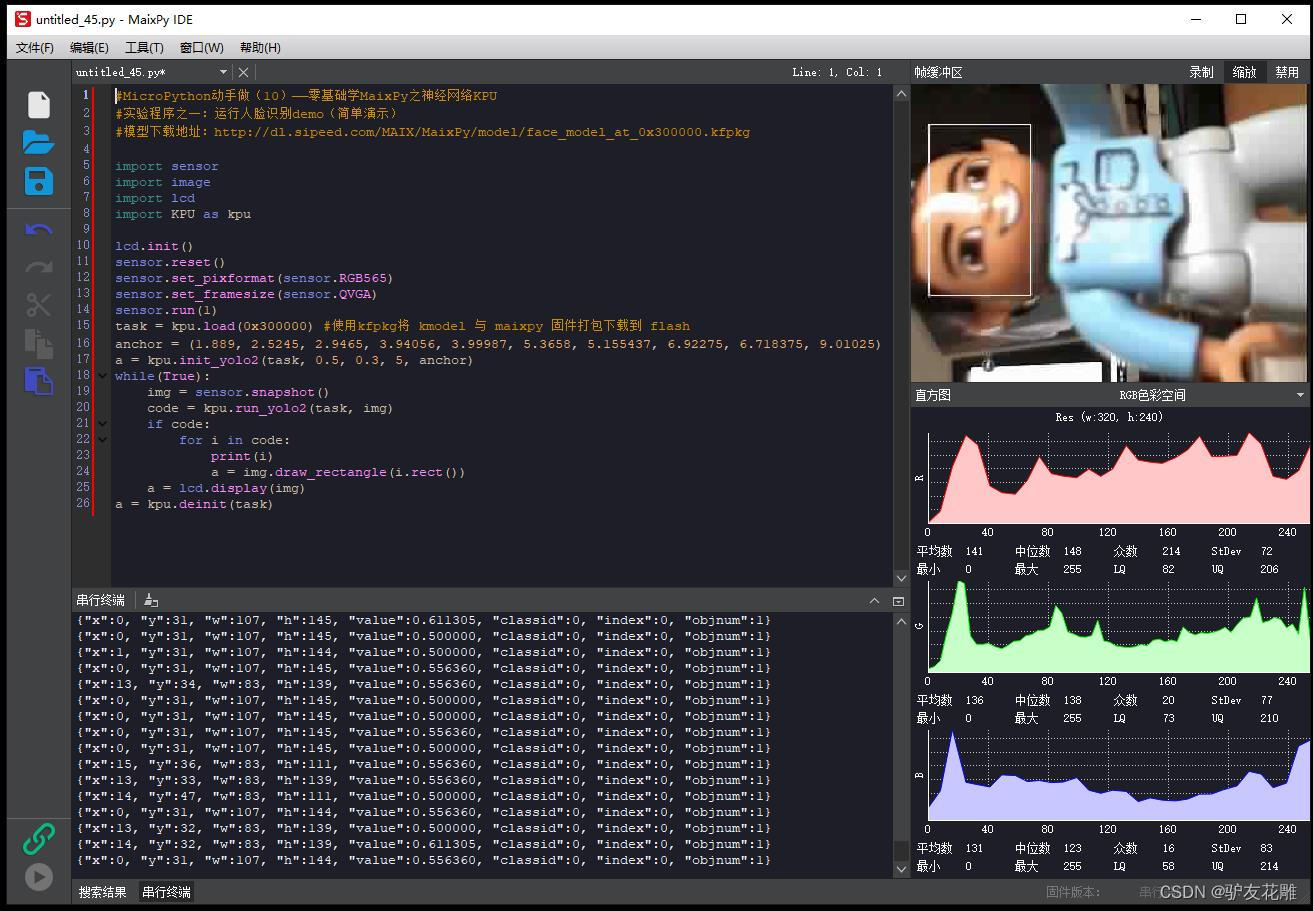Clear serial terminal with the broom icon
This screenshot has width=1313, height=911.
pos(151,600)
